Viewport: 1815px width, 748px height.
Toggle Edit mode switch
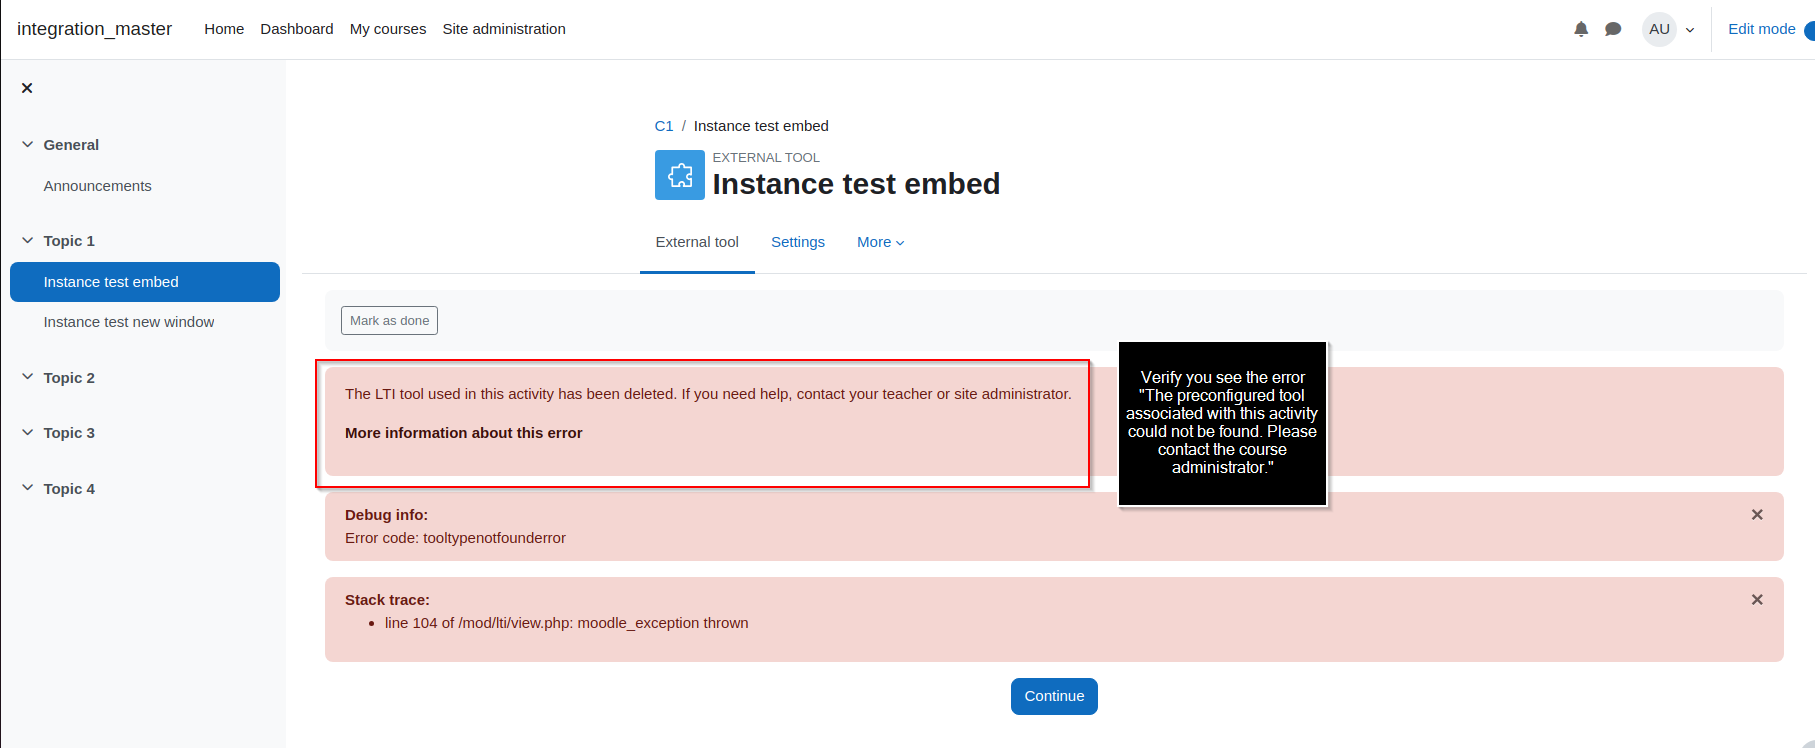pos(1808,30)
